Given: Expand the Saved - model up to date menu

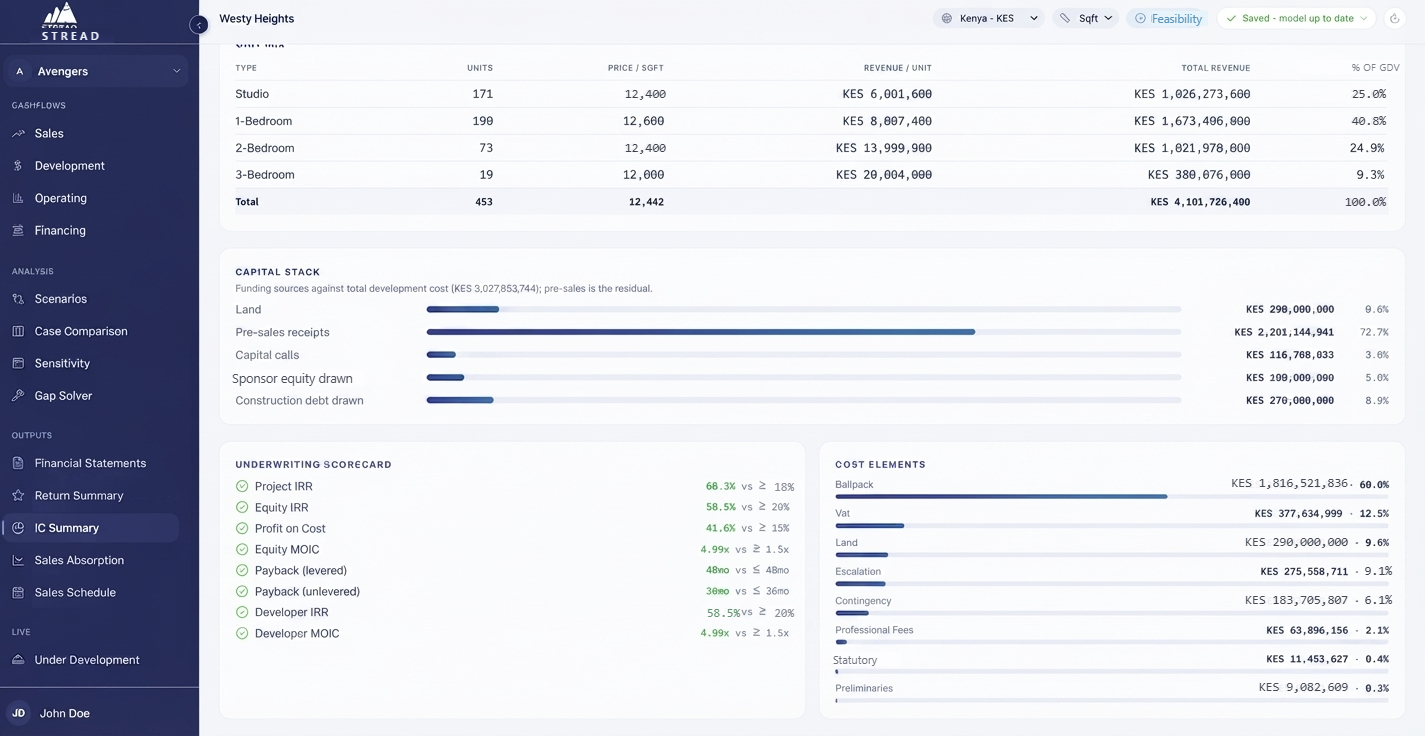Looking at the screenshot, I should pos(1296,18).
